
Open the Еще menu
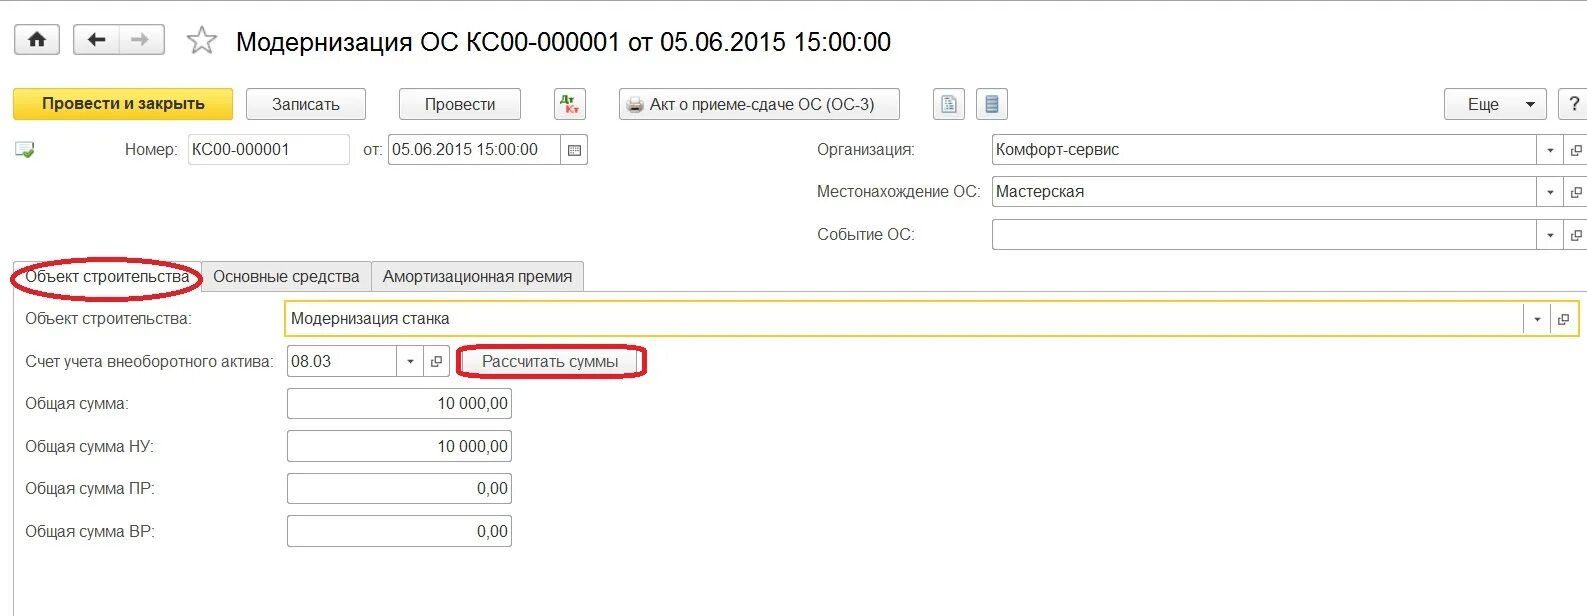pyautogui.click(x=1495, y=104)
